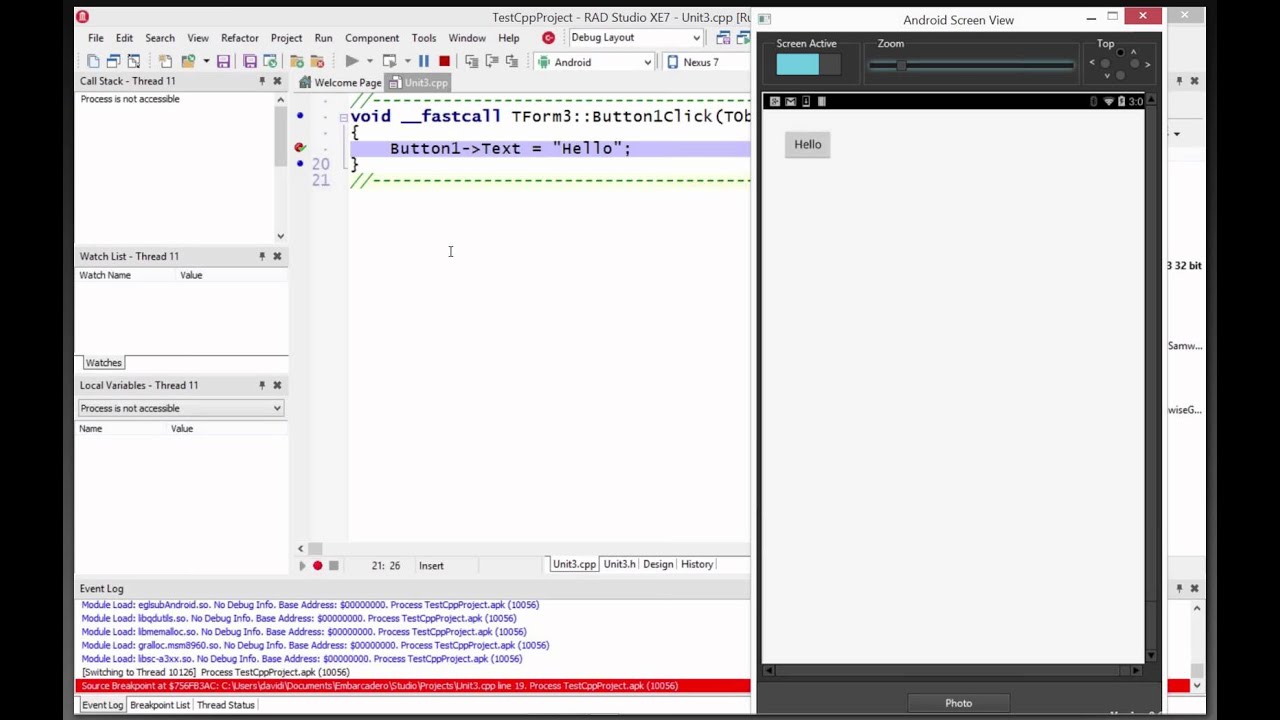Collapse the Button1Click function fold marker
Screen dimensions: 1280x720
pos(343,117)
